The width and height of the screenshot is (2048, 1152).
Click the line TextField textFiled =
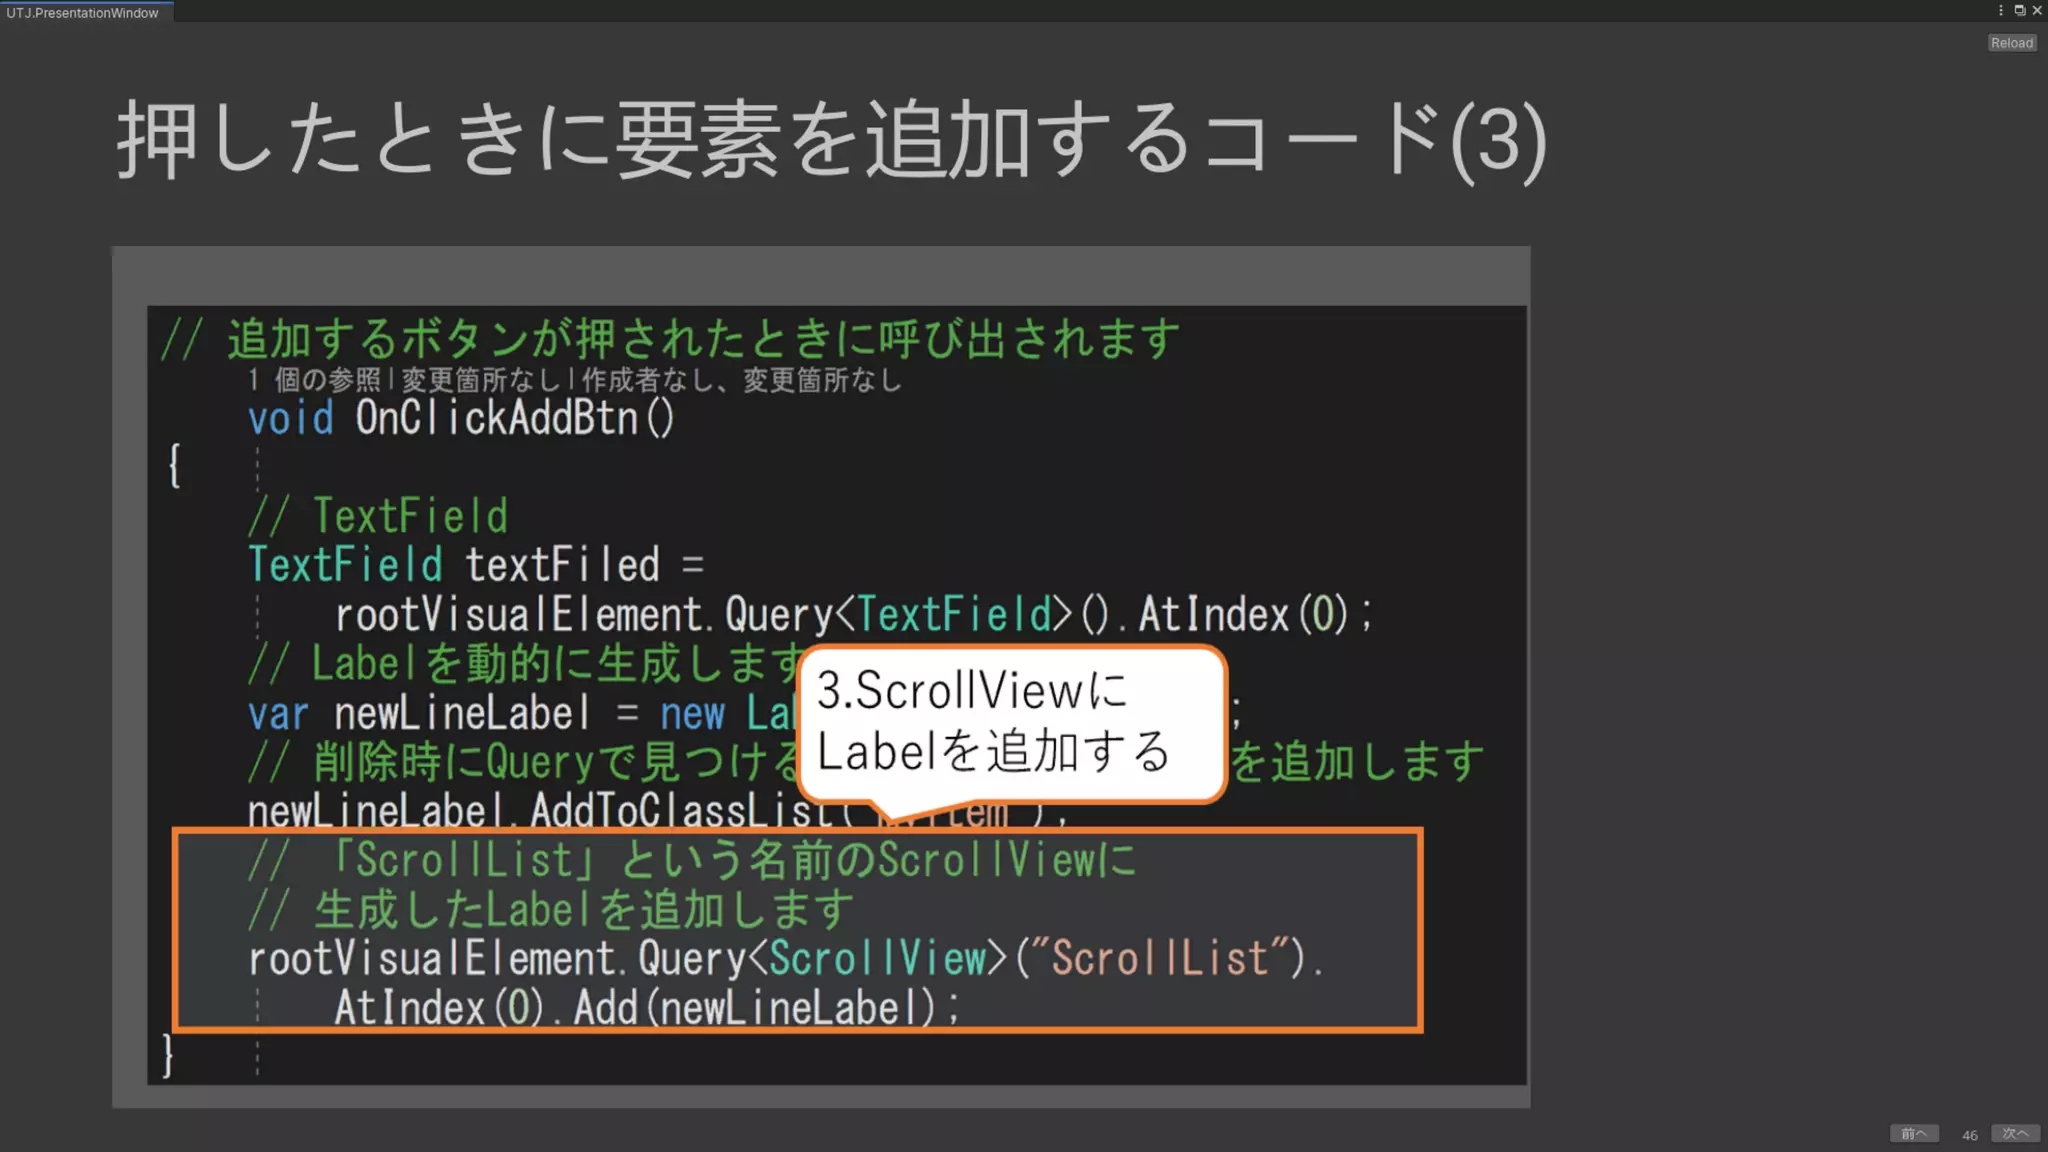[476, 565]
